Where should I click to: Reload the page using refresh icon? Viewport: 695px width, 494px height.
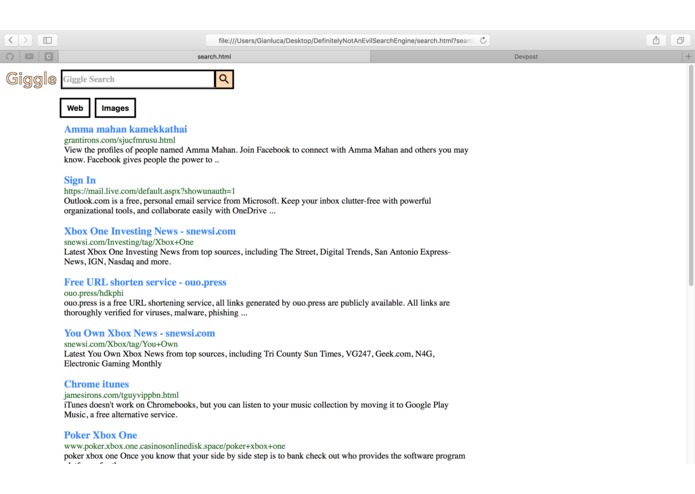483,40
